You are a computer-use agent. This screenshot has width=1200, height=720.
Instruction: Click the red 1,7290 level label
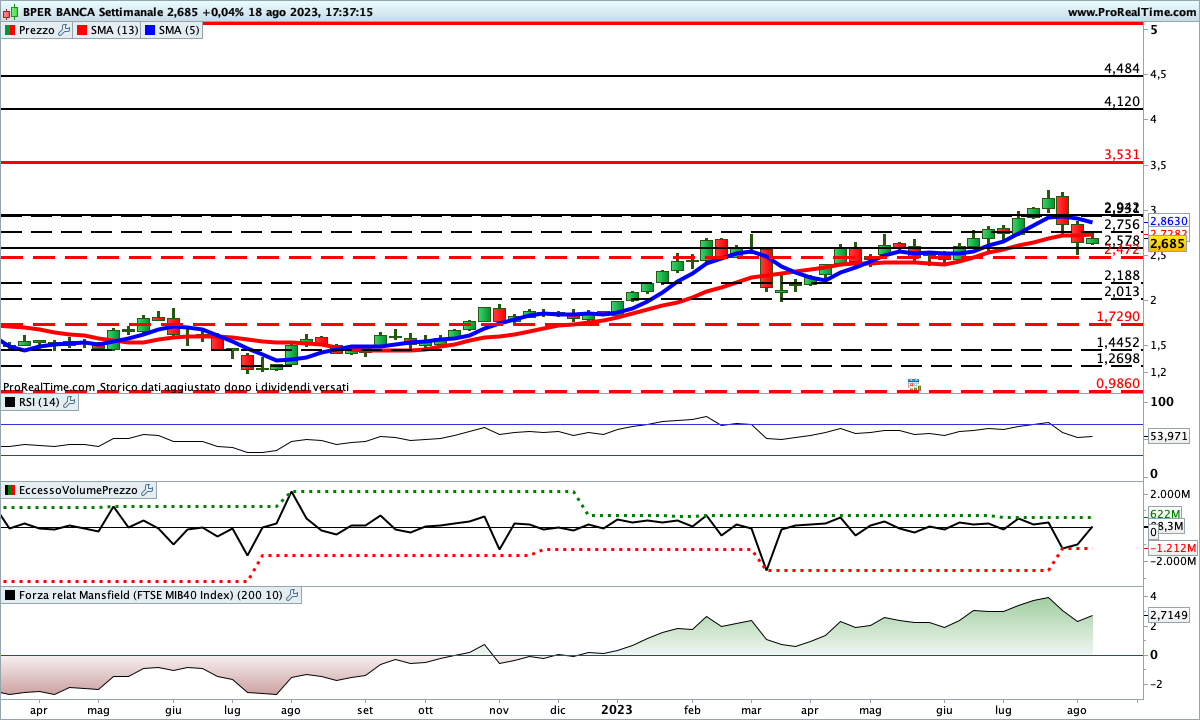(1119, 316)
